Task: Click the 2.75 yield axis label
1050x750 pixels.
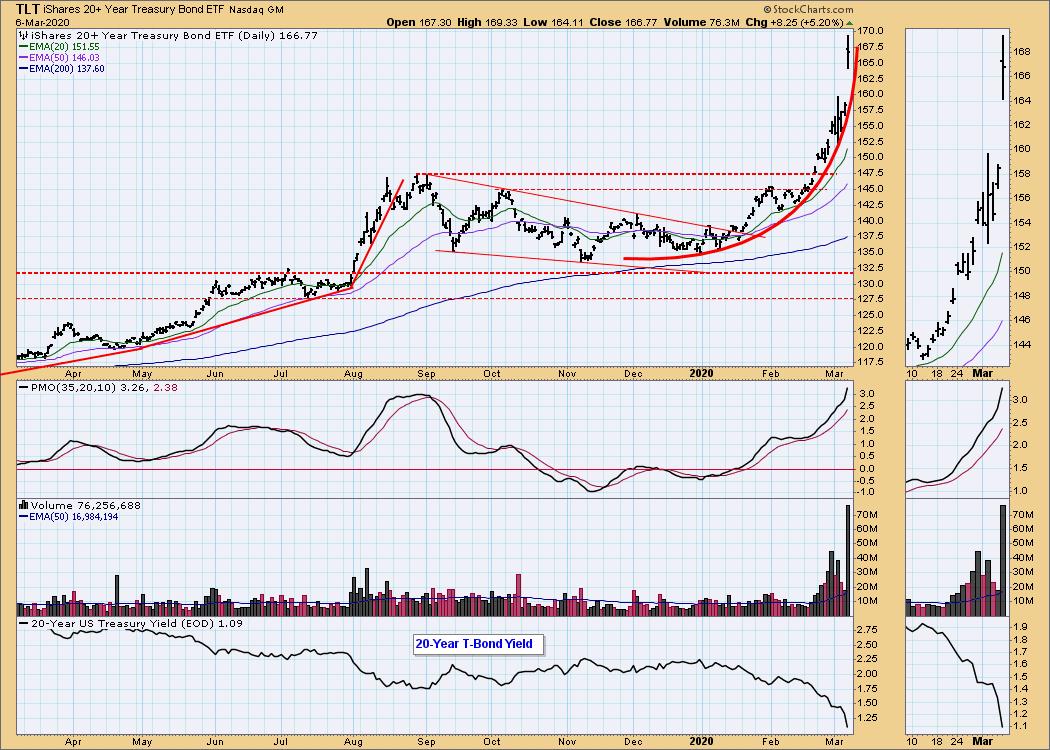Action: tap(867, 631)
